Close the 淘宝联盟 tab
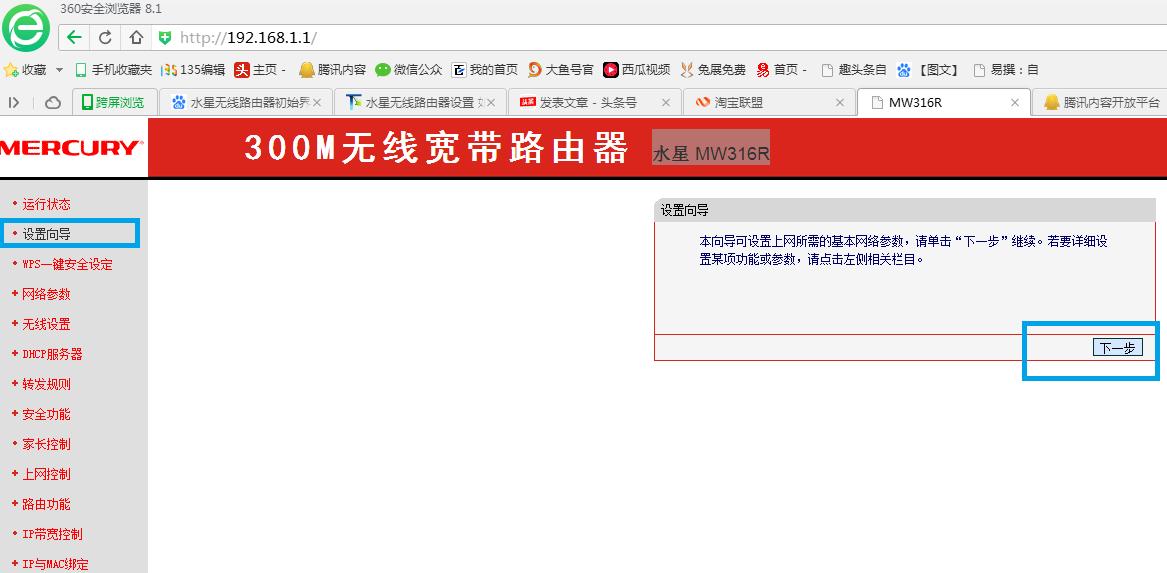 tap(840, 103)
